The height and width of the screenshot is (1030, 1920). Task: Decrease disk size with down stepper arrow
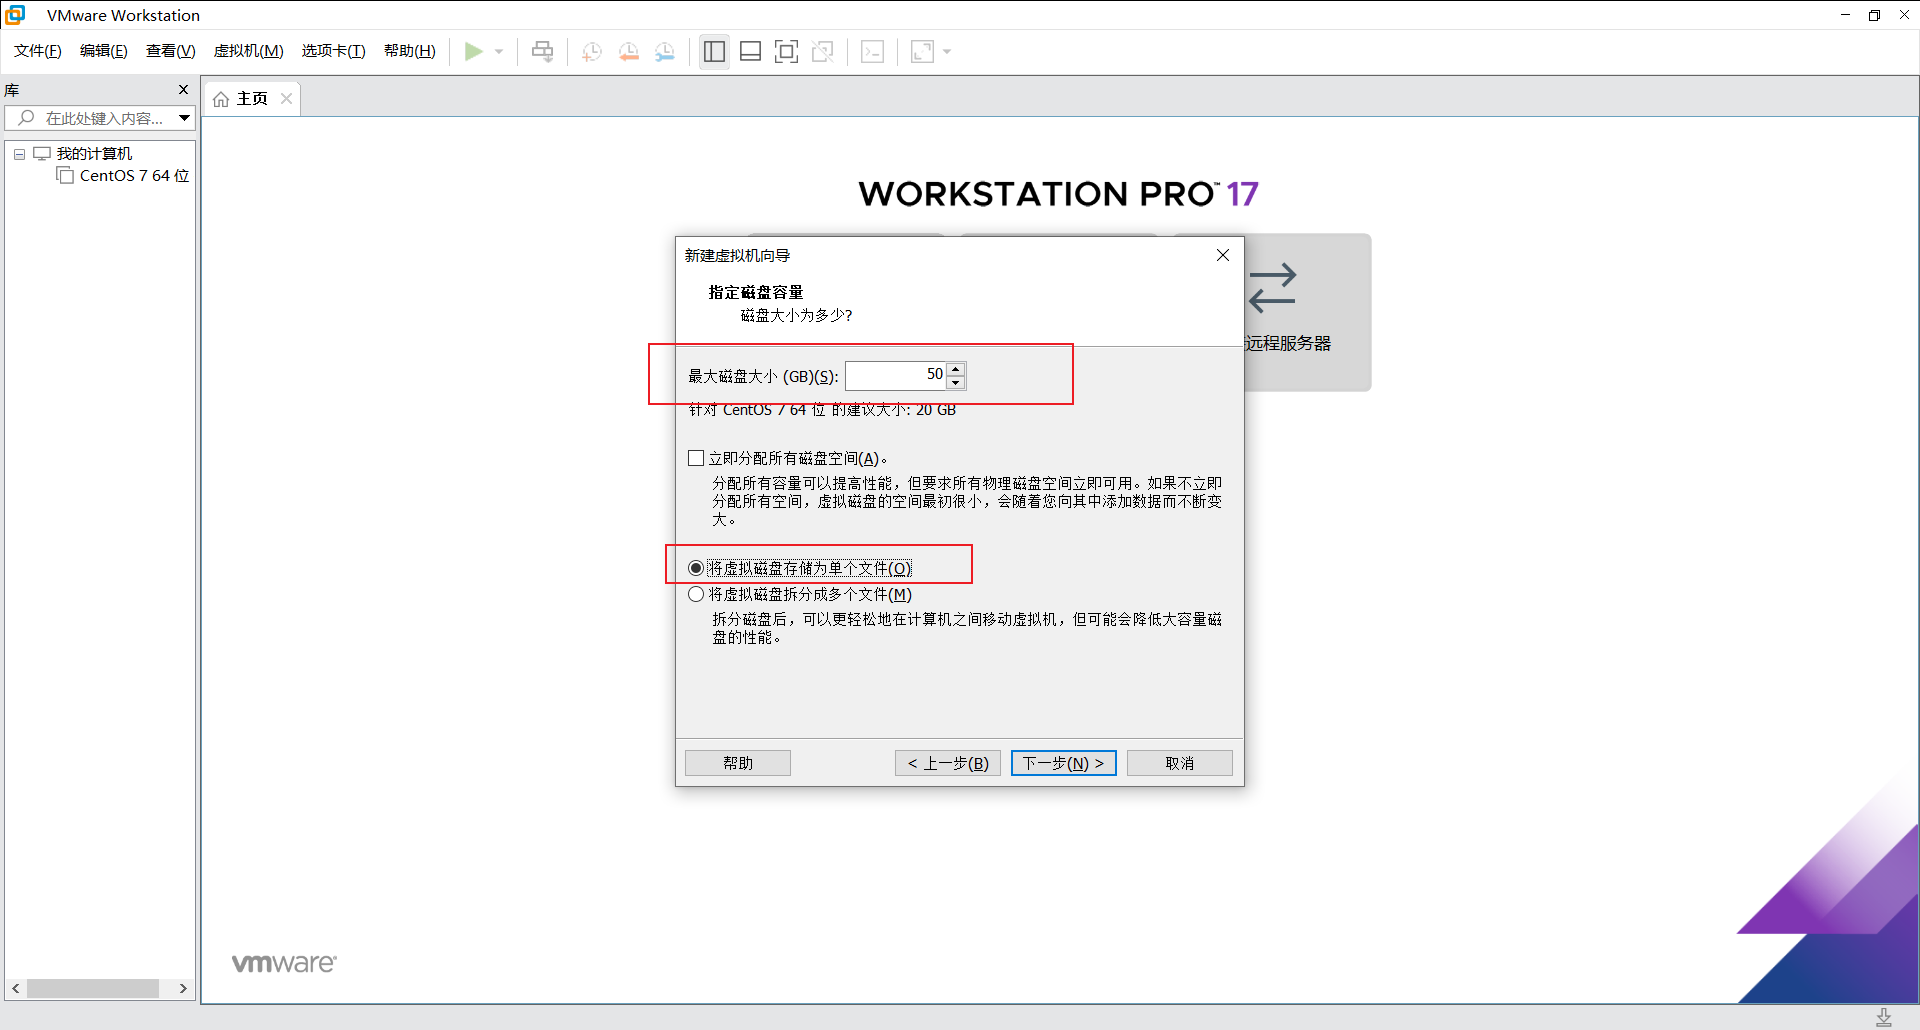(x=956, y=383)
